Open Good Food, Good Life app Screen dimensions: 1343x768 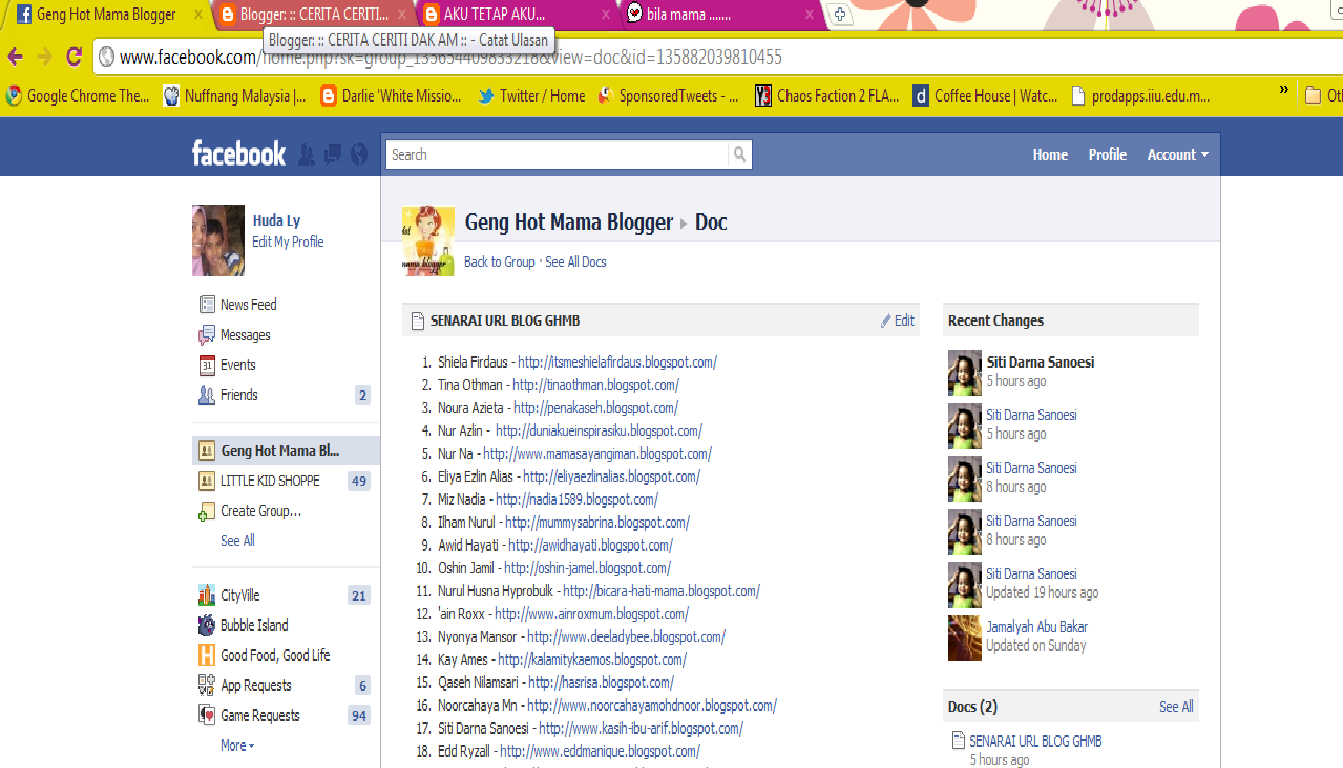pyautogui.click(x=275, y=655)
